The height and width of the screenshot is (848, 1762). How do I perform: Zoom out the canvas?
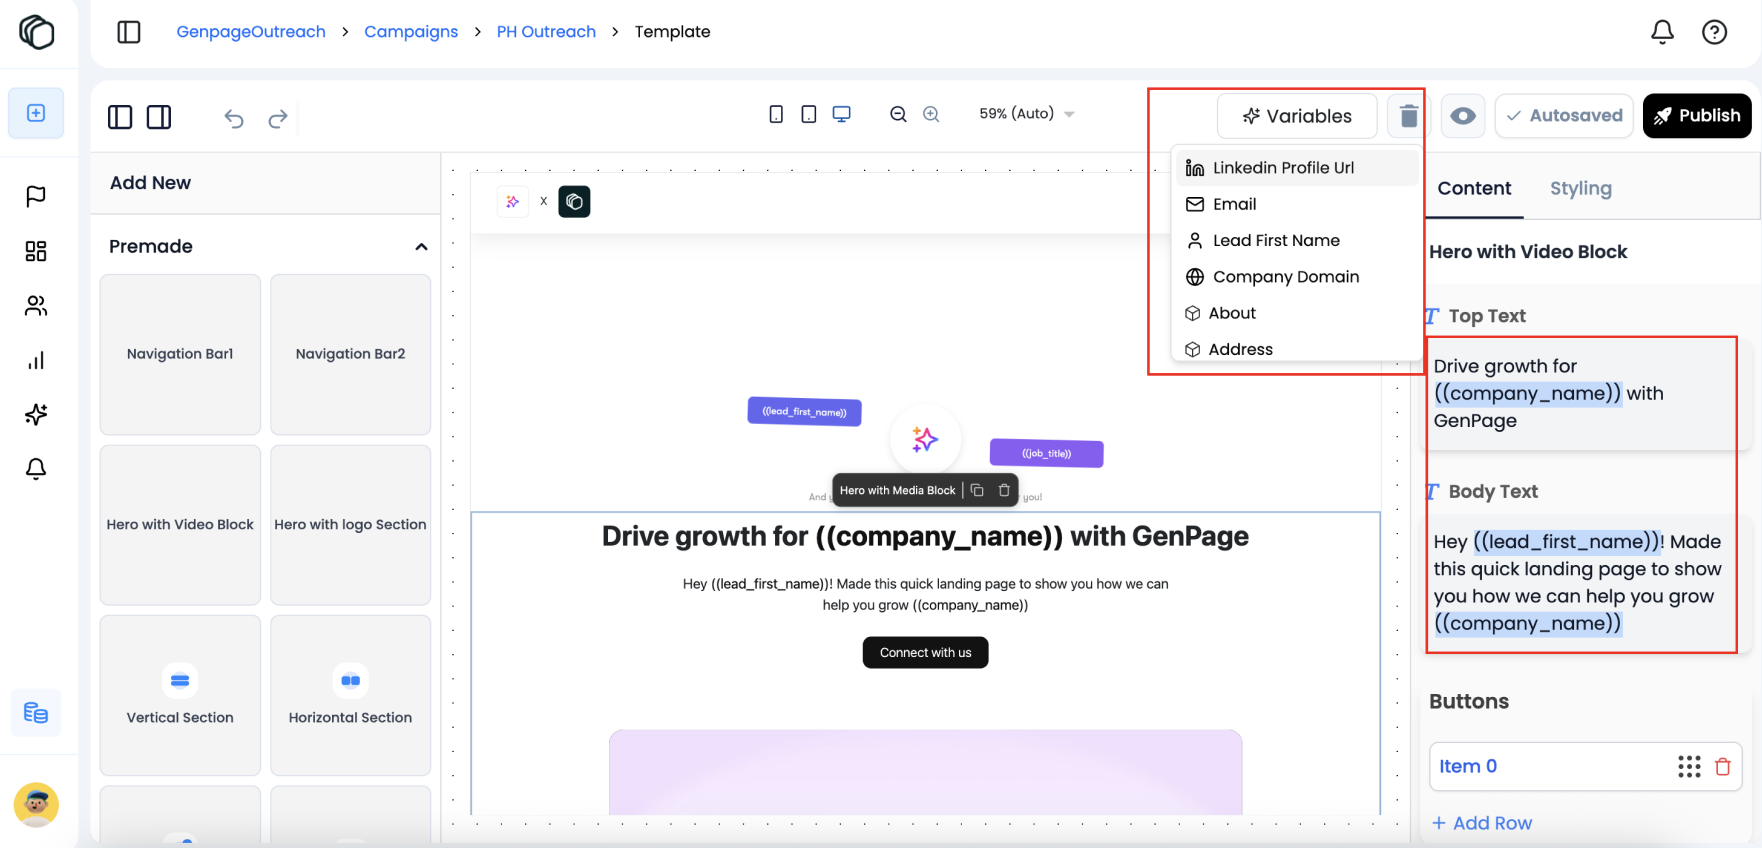898,114
